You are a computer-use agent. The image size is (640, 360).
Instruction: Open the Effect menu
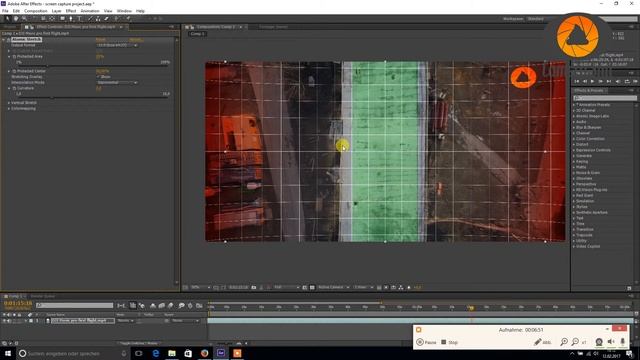pos(71,11)
